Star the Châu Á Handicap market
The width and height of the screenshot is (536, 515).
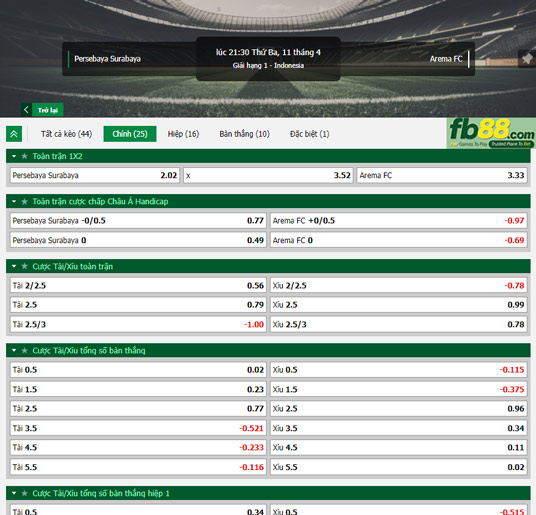click(x=25, y=202)
